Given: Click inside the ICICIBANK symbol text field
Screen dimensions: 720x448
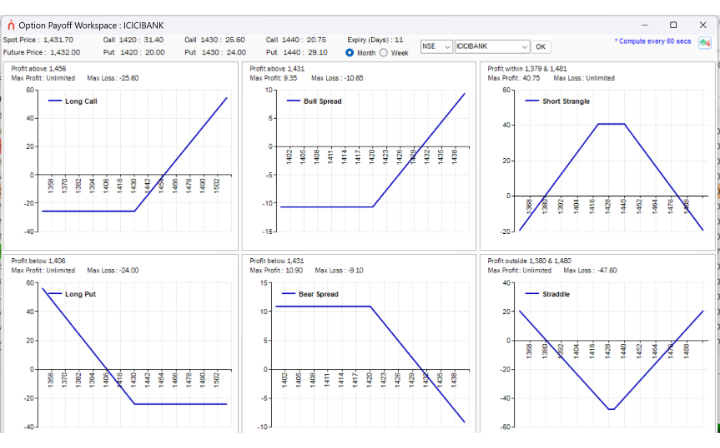Looking at the screenshot, I should (487, 47).
